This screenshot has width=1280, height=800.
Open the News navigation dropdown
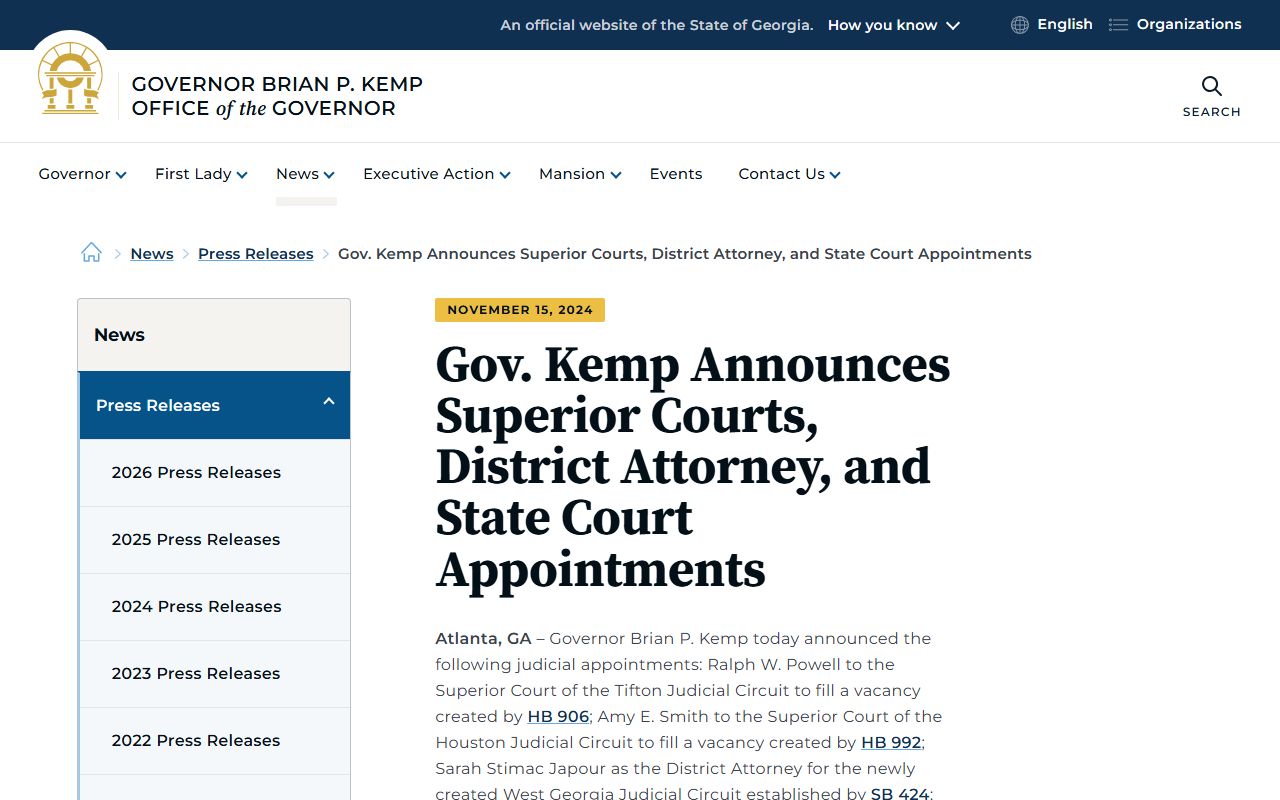(305, 174)
